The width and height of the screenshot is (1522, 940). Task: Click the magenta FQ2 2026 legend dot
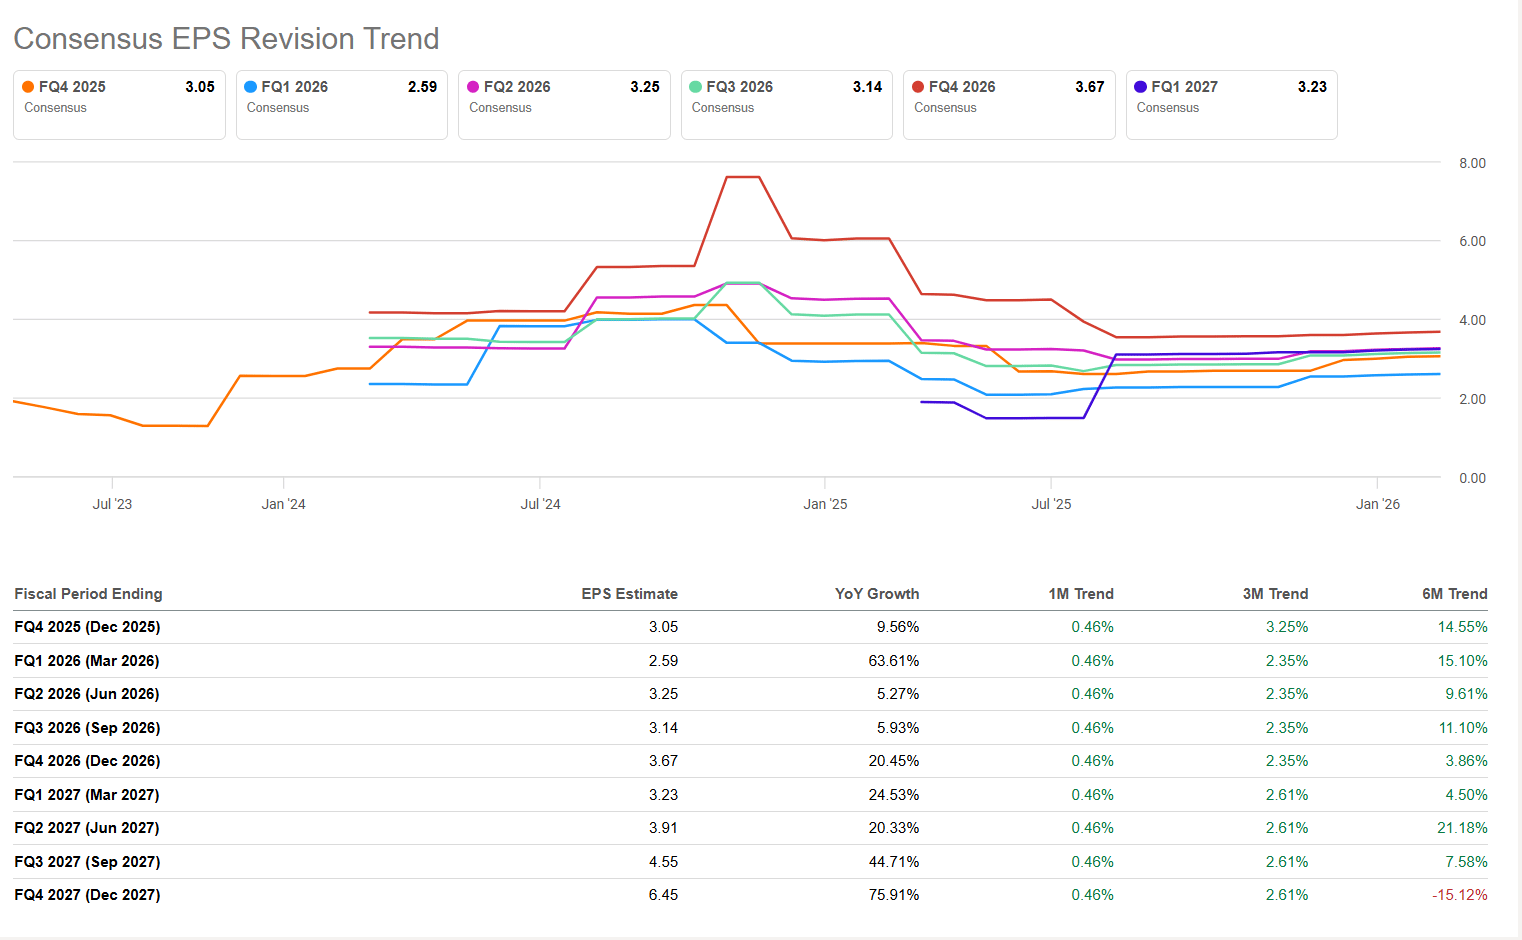[473, 87]
